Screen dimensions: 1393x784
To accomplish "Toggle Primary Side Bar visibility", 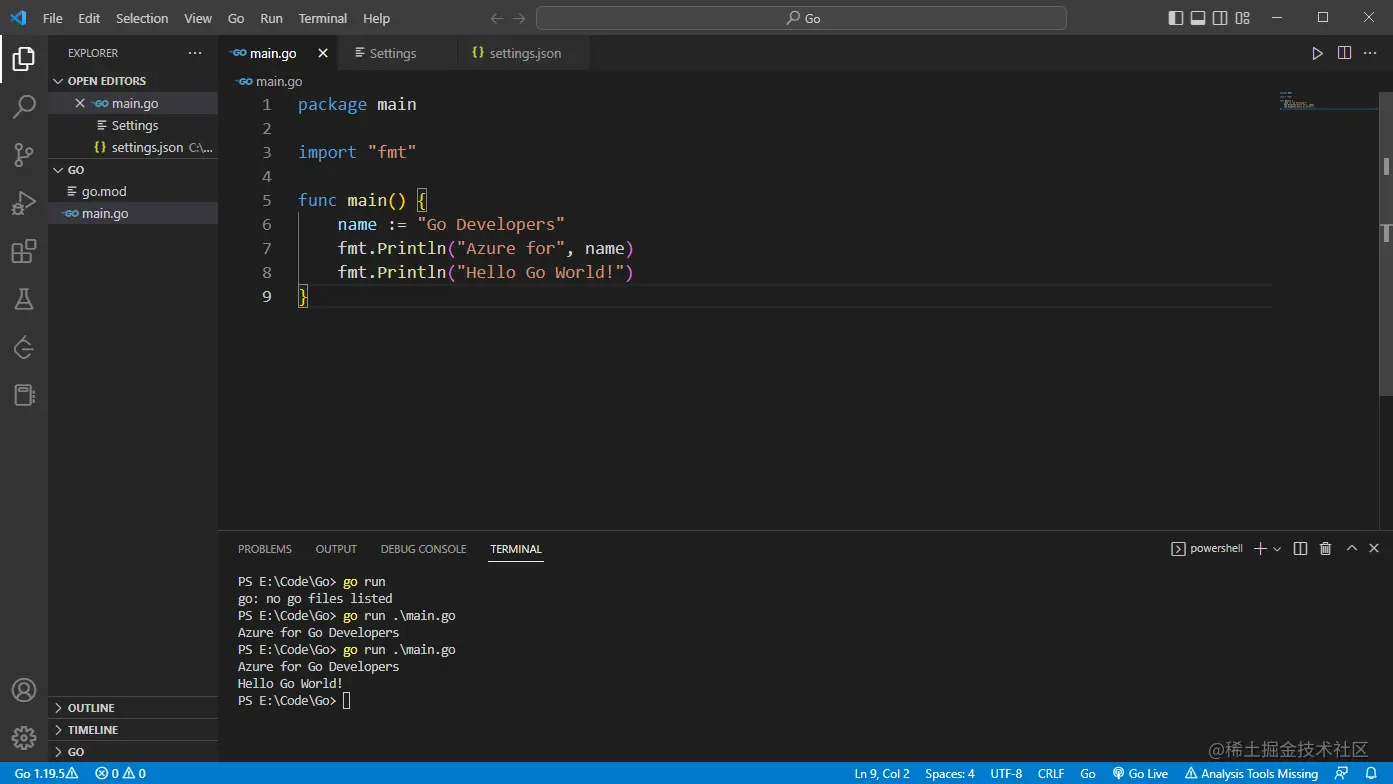I will tap(1176, 18).
